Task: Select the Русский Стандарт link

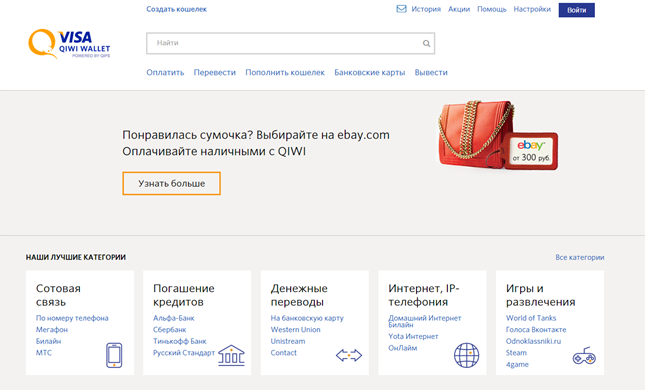Action: (184, 353)
